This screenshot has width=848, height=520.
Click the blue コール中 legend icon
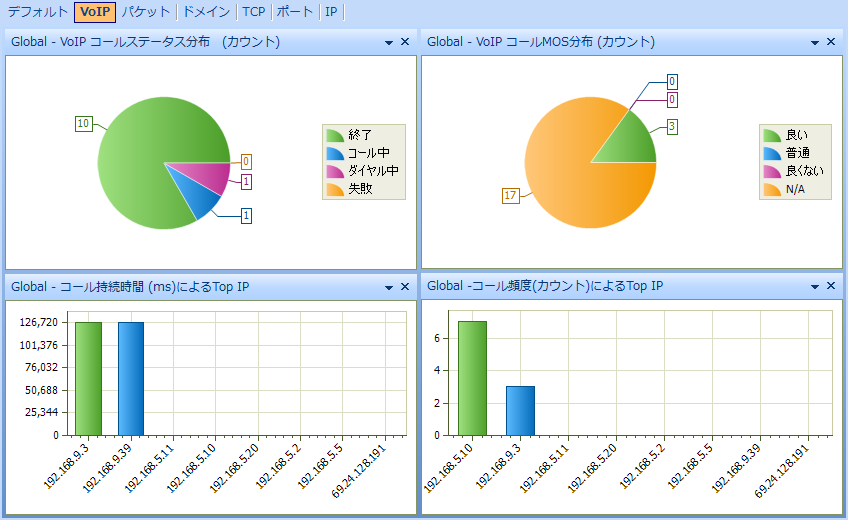335,153
